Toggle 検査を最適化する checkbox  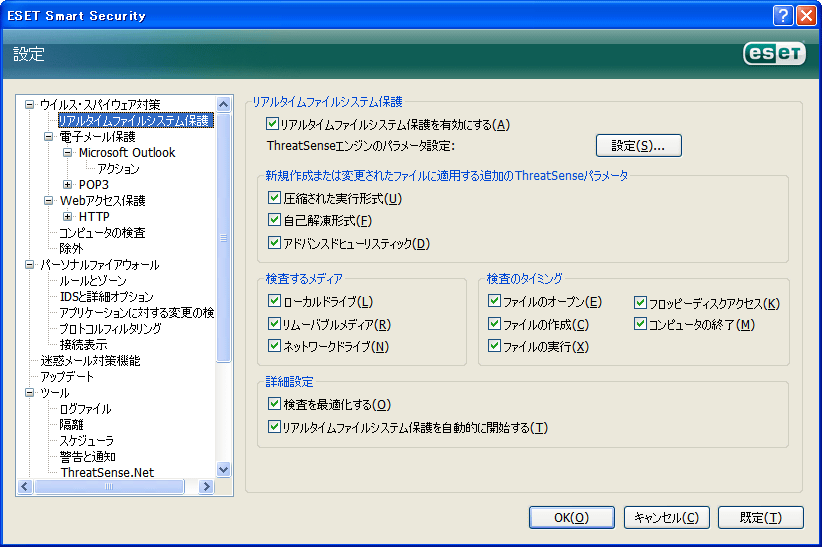coord(274,404)
